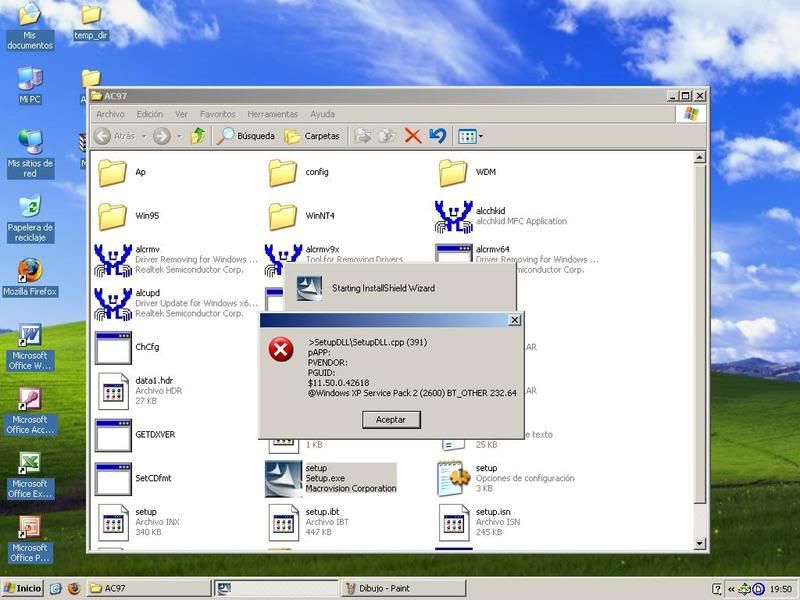The height and width of the screenshot is (600, 800).
Task: Toggle the Carpetas folders pane
Action: pos(312,136)
